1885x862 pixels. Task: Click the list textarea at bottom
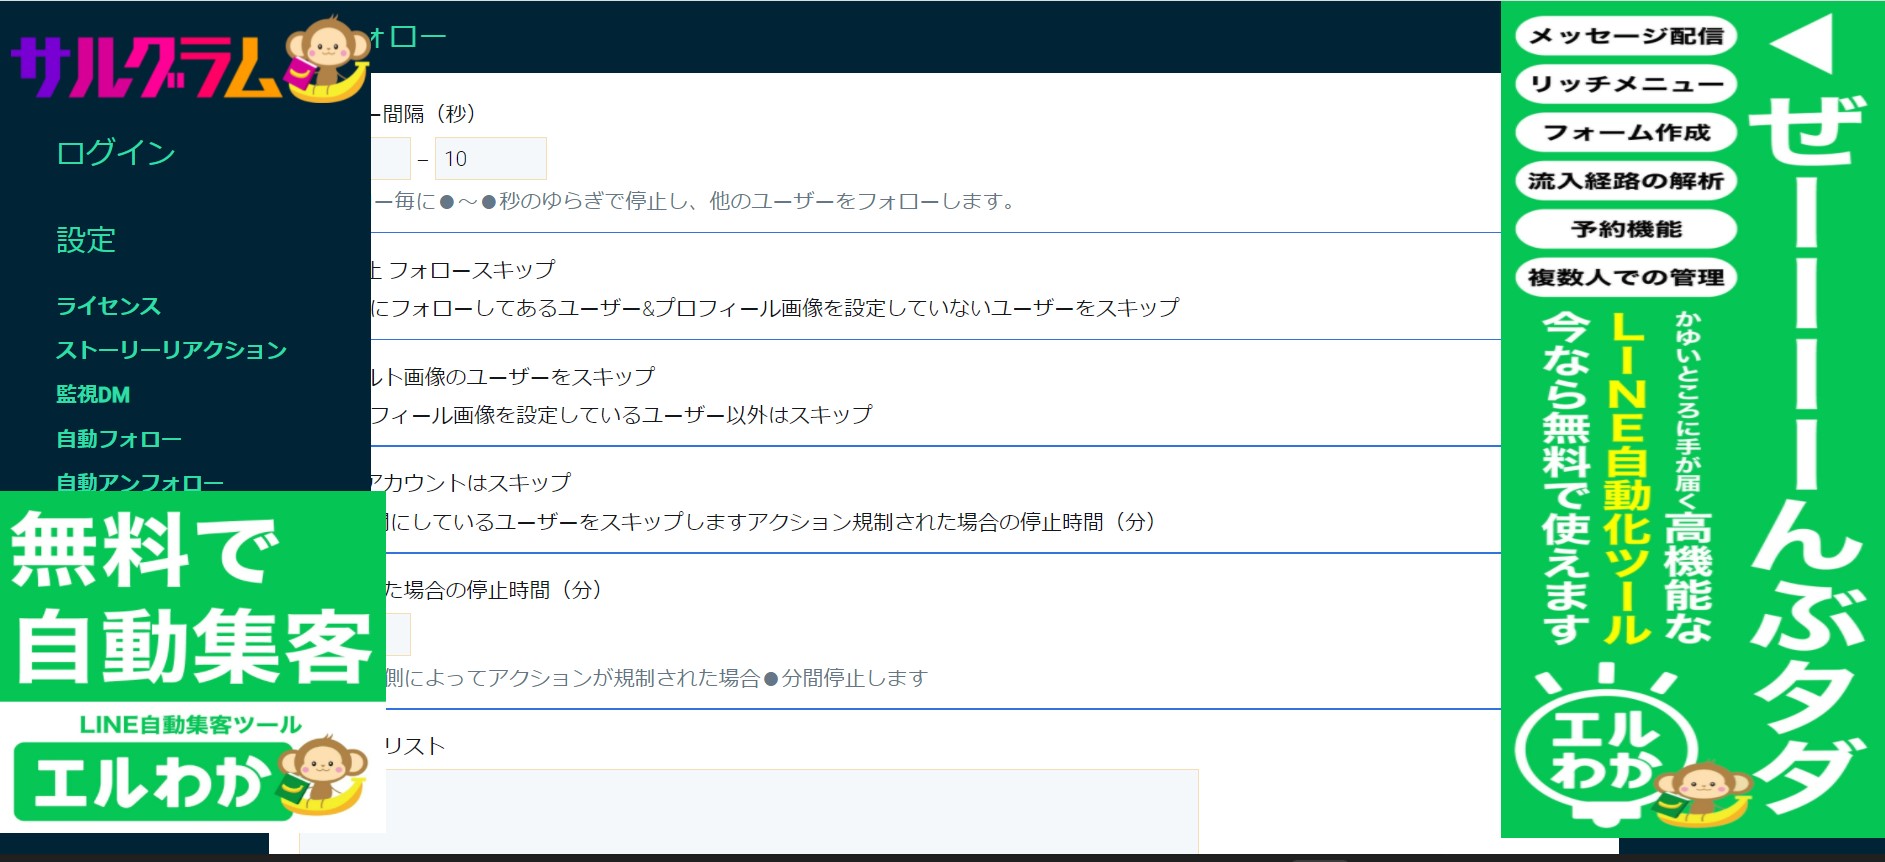coord(748,810)
